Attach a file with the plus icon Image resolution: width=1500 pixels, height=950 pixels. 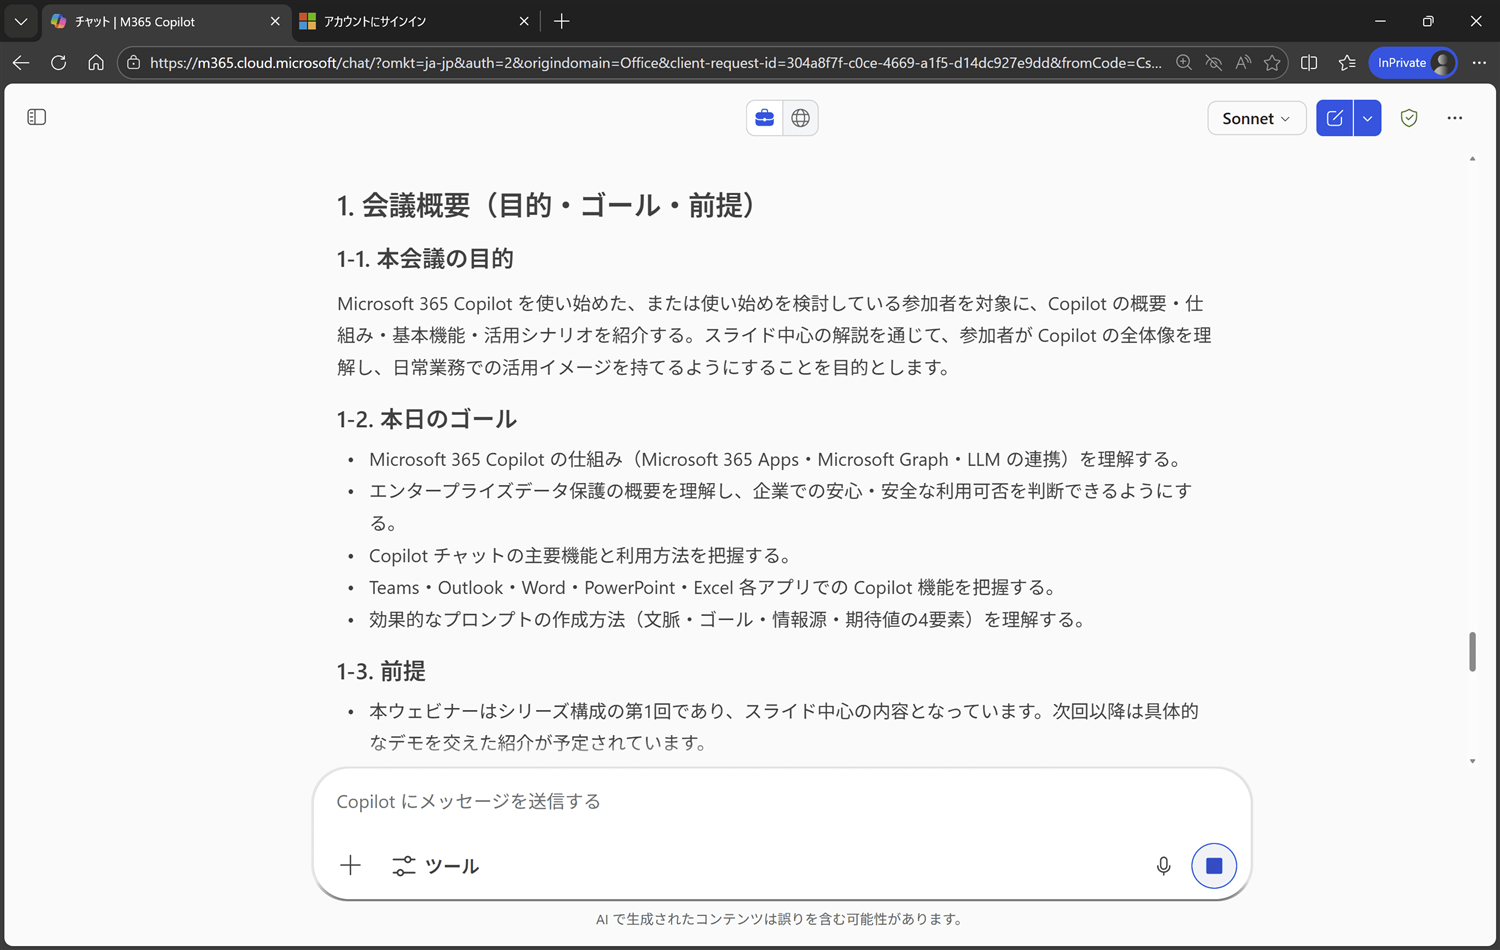(x=350, y=865)
